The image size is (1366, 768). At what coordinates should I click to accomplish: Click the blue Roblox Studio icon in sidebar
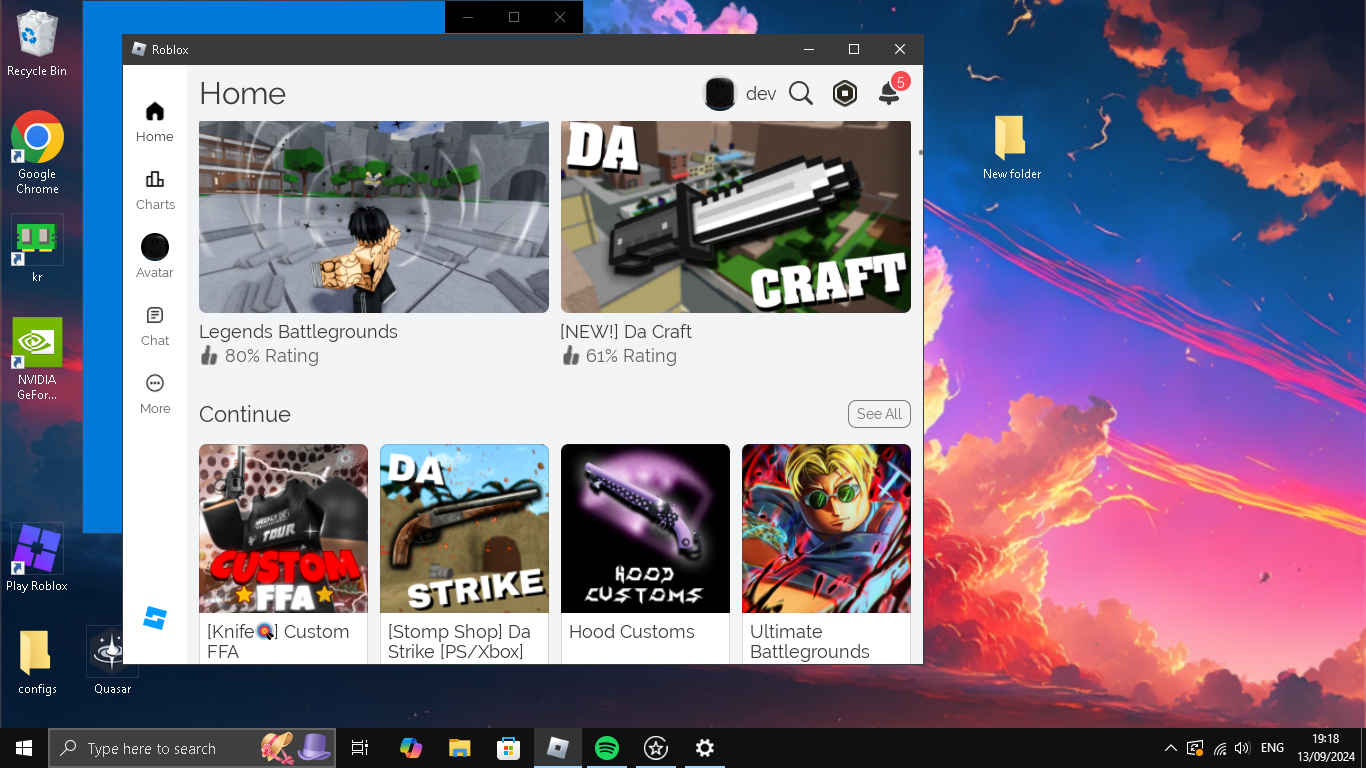pyautogui.click(x=155, y=618)
